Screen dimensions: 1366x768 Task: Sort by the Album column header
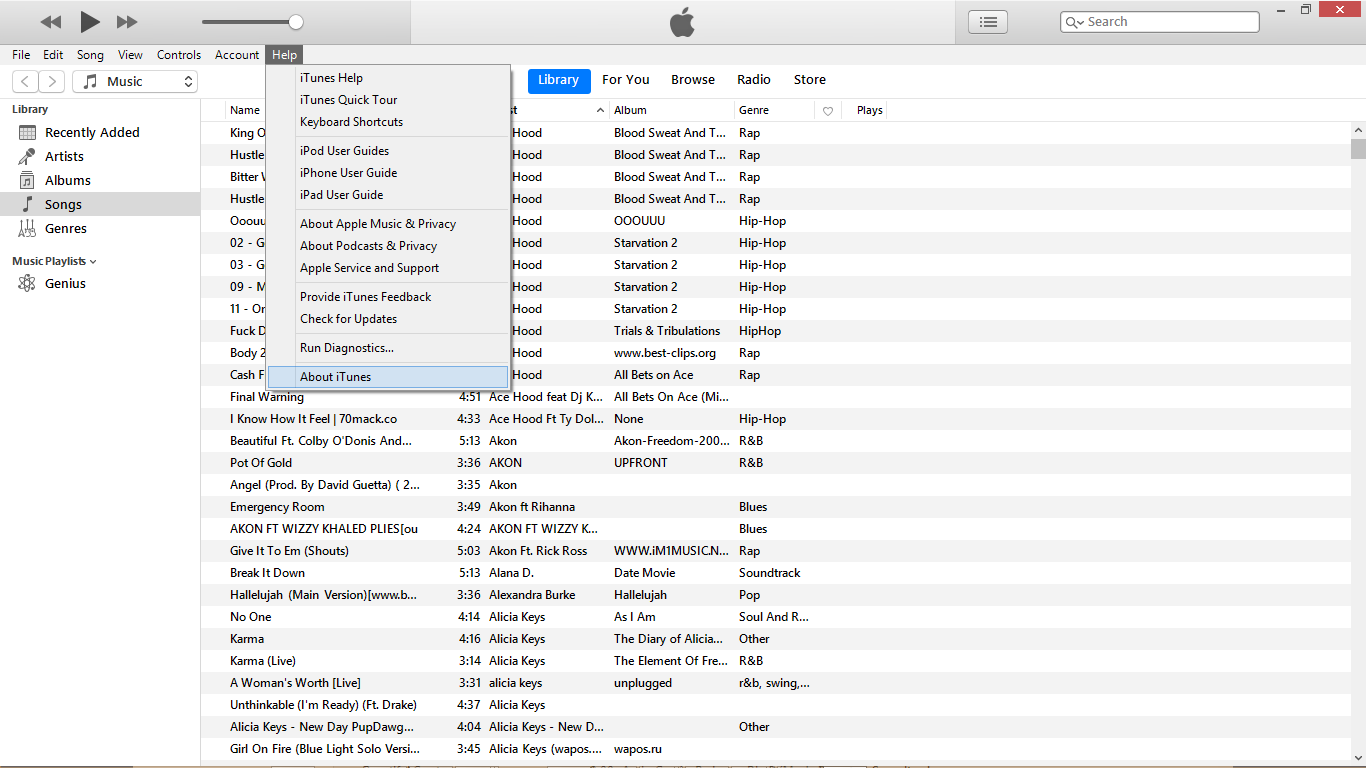[671, 110]
